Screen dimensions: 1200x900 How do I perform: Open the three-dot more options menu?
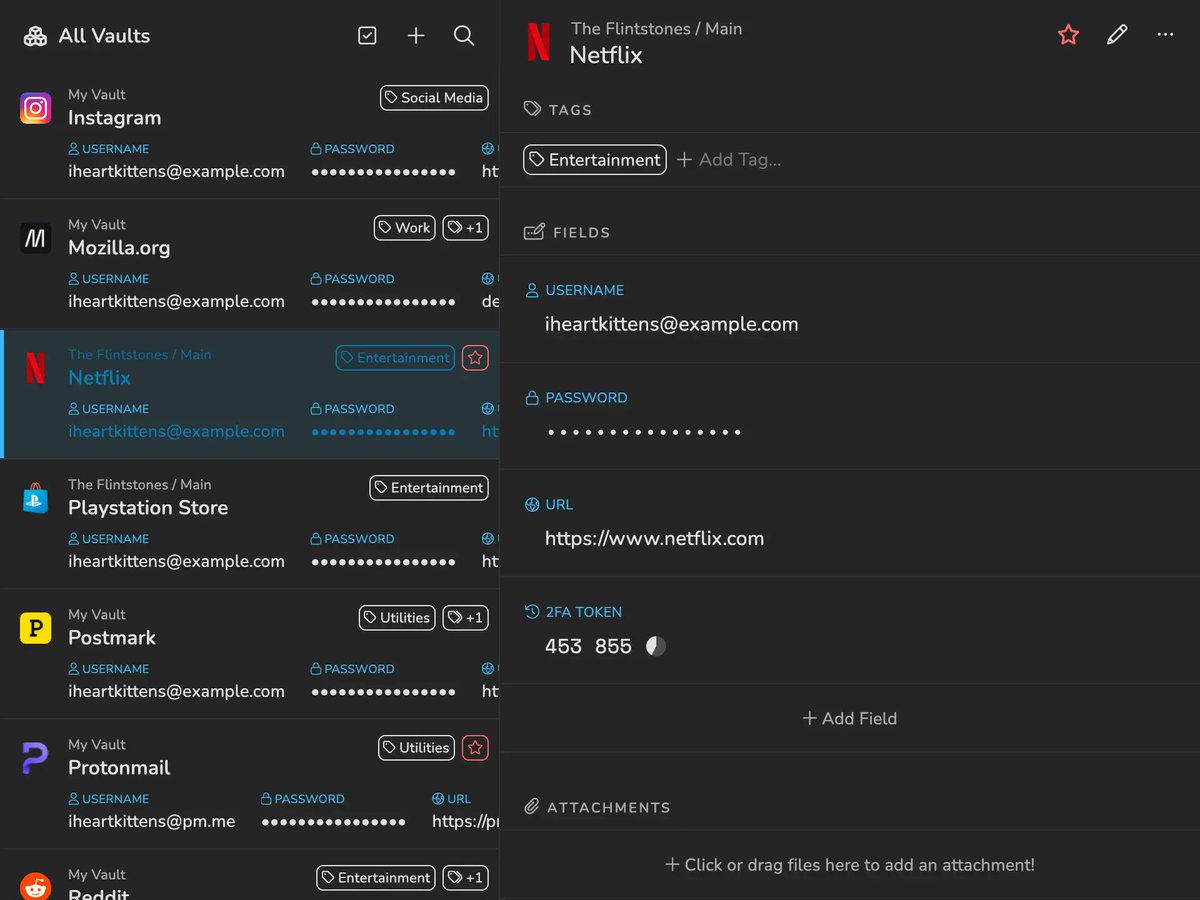tap(1165, 35)
